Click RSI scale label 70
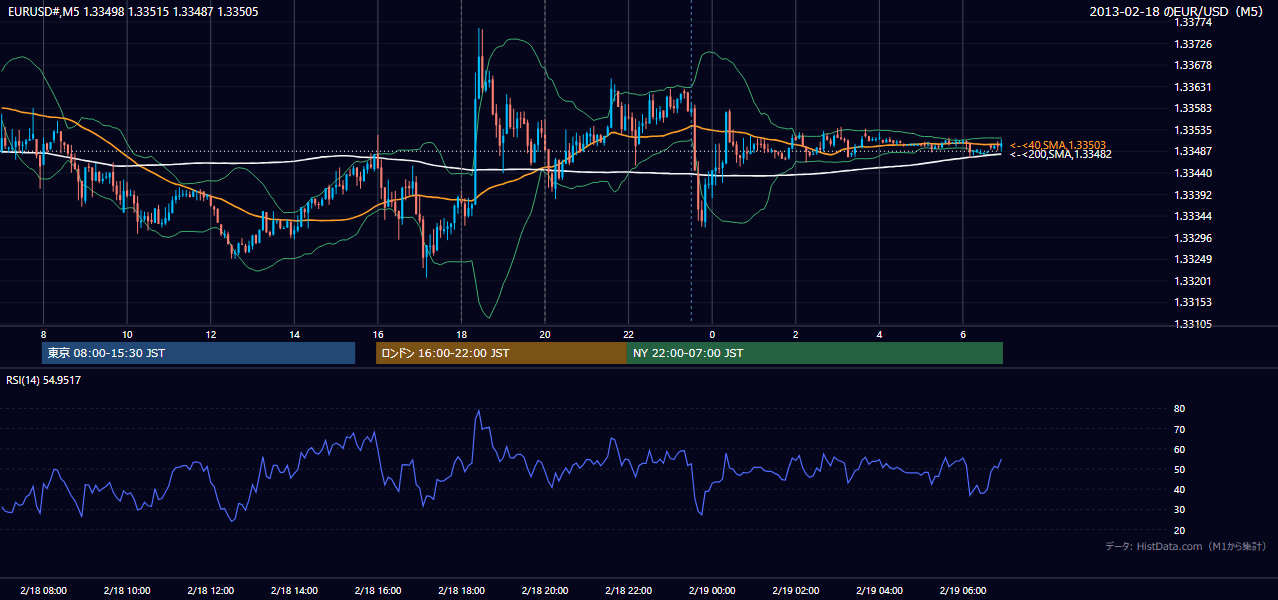 tap(1180, 429)
